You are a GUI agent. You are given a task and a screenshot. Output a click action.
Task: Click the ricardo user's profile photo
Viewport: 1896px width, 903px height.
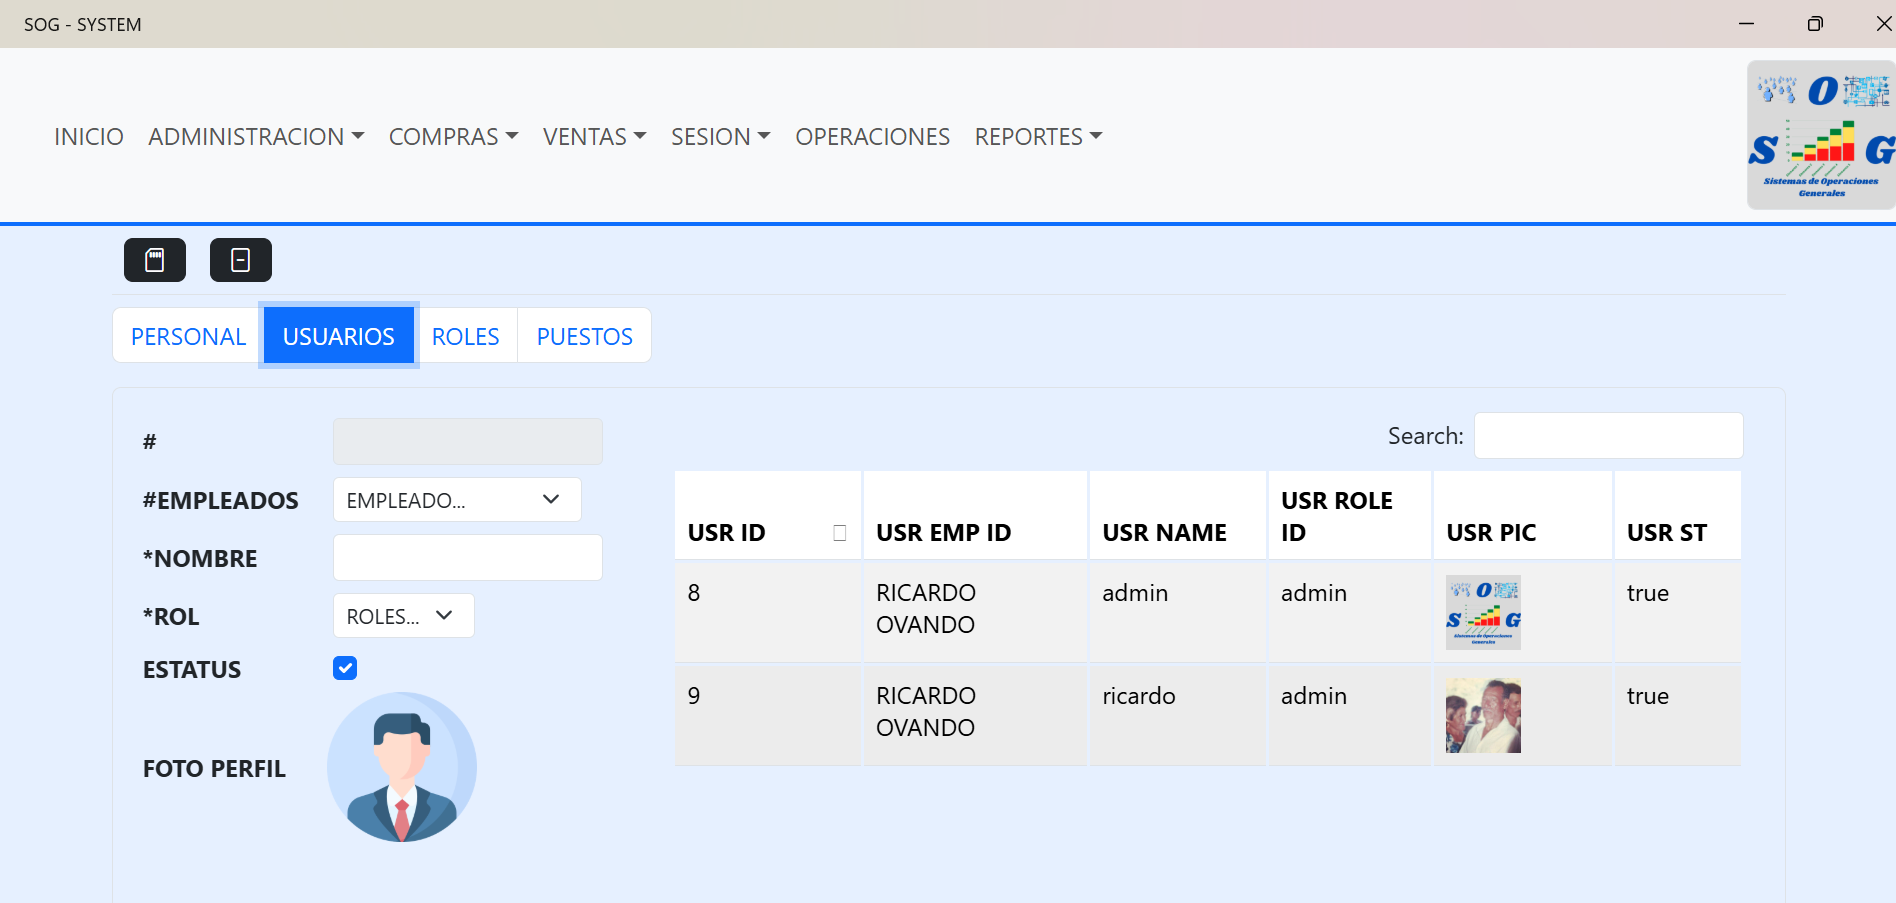pyautogui.click(x=1483, y=715)
